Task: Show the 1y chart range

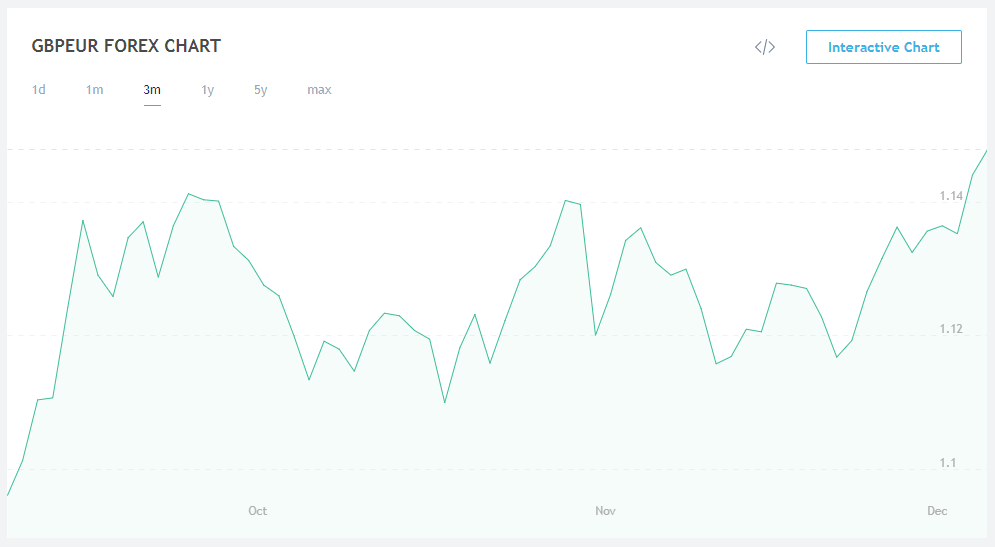Action: pos(208,90)
